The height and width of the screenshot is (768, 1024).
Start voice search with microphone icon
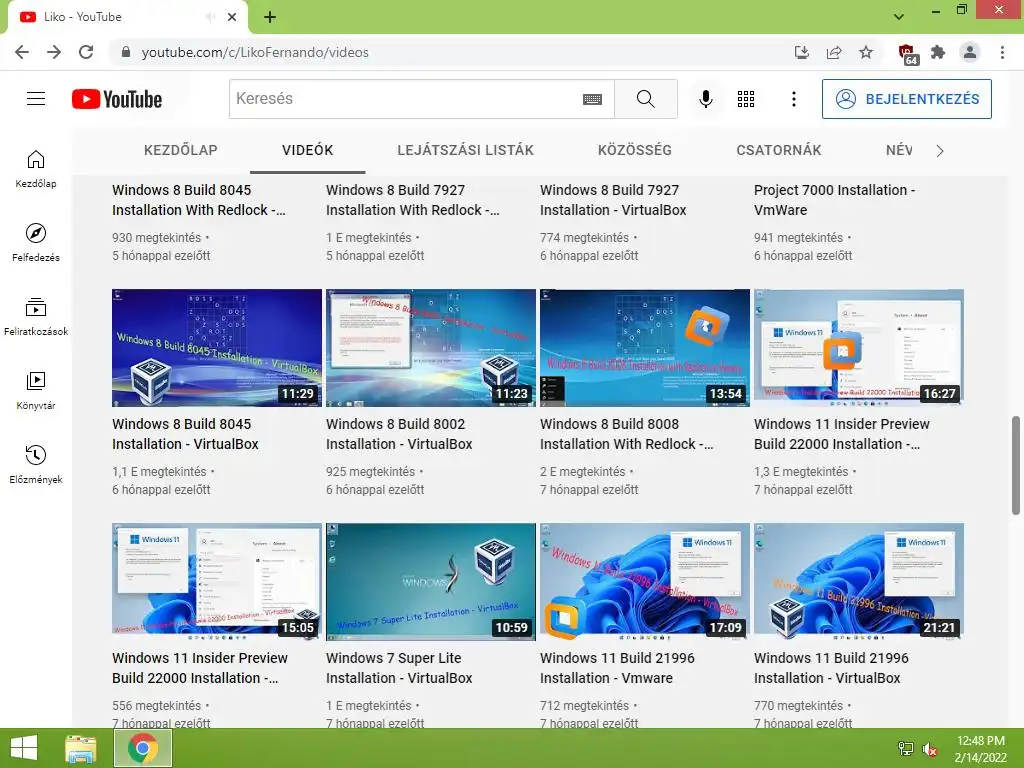[x=706, y=99]
